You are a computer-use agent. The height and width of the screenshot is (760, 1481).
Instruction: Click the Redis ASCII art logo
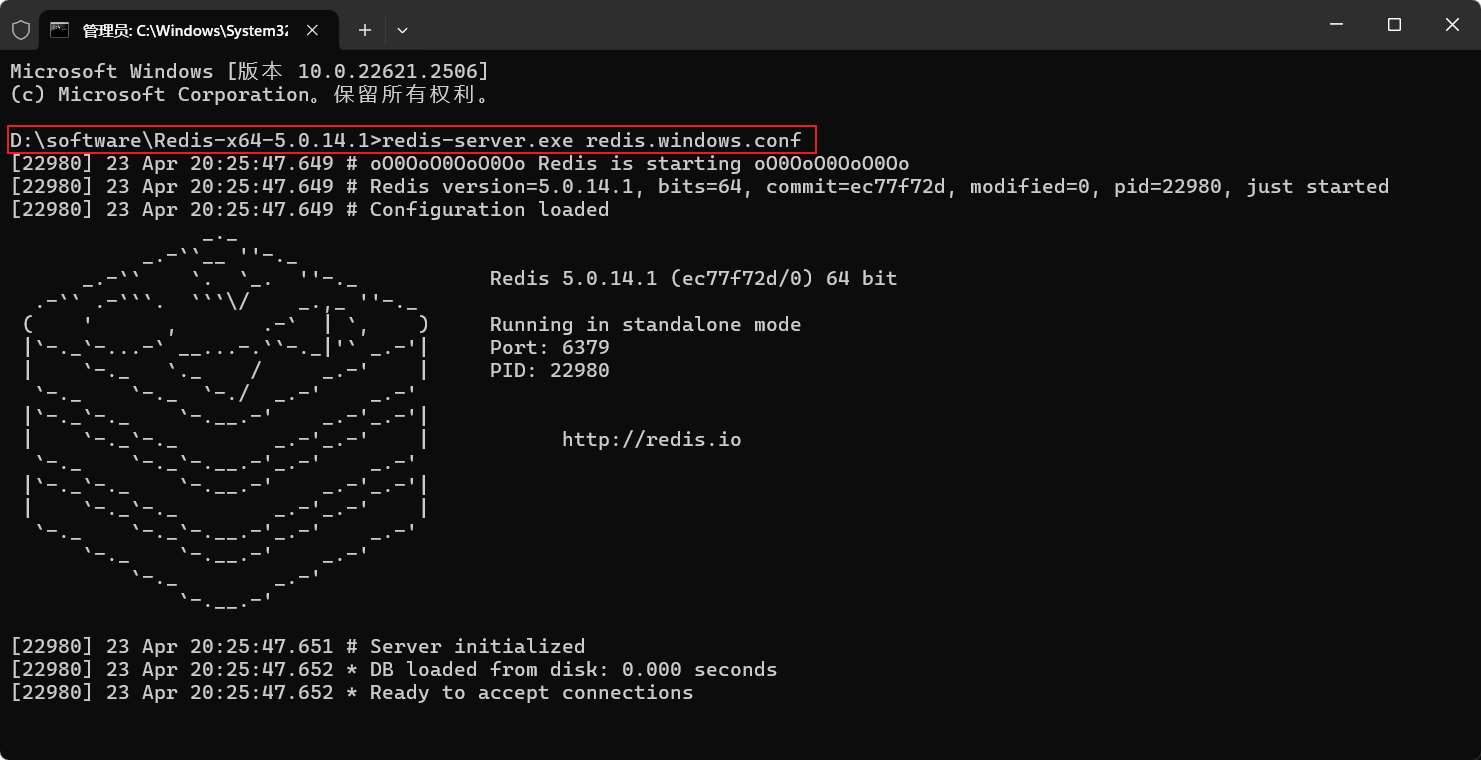coord(225,420)
